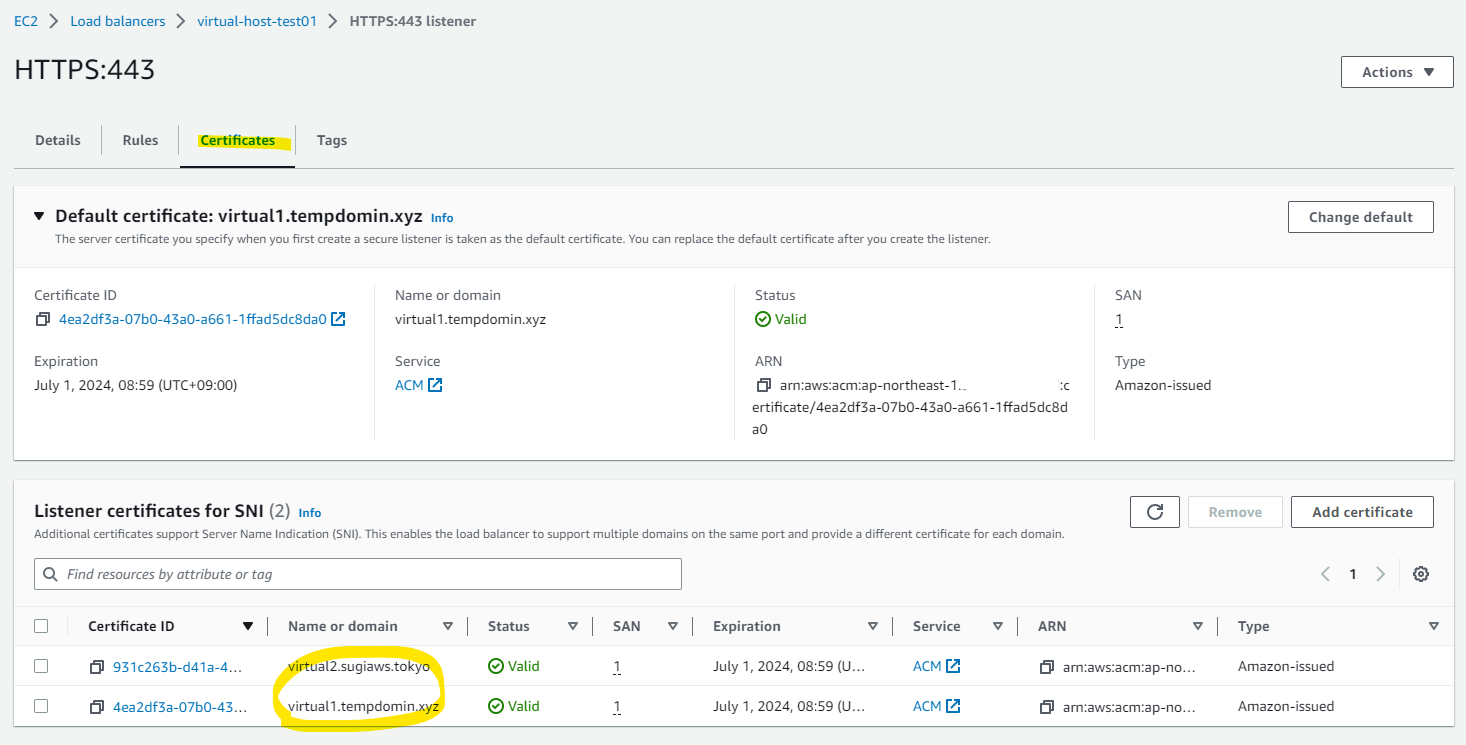This screenshot has height=745, width=1466.
Task: Switch to the Tags tab
Action: 331,140
